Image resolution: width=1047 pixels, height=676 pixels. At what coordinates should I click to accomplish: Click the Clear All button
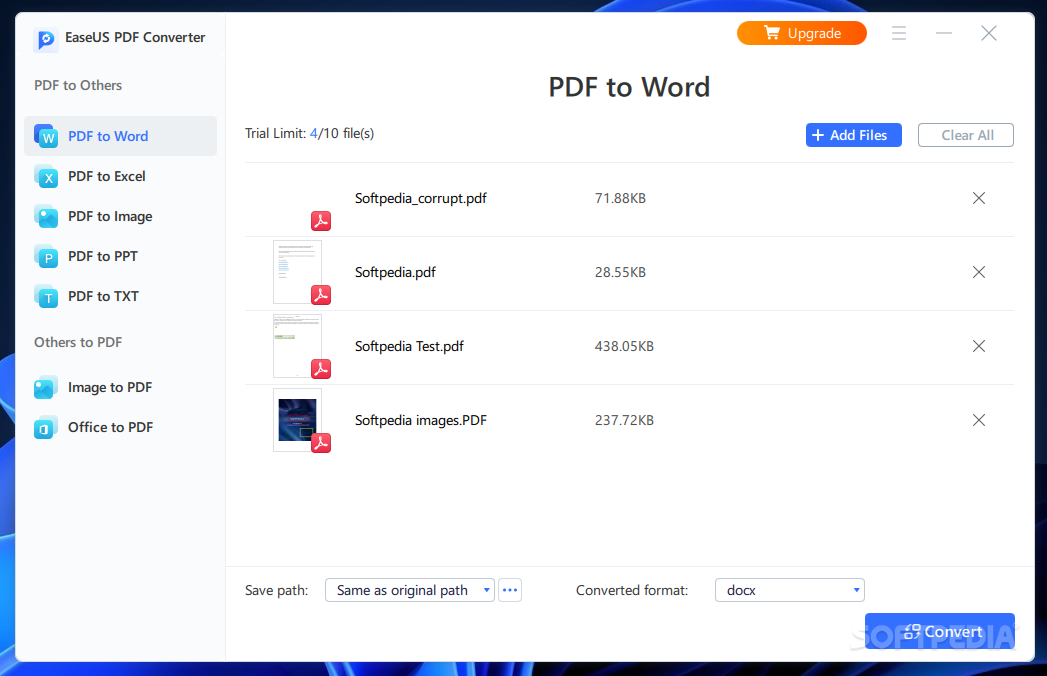point(966,135)
